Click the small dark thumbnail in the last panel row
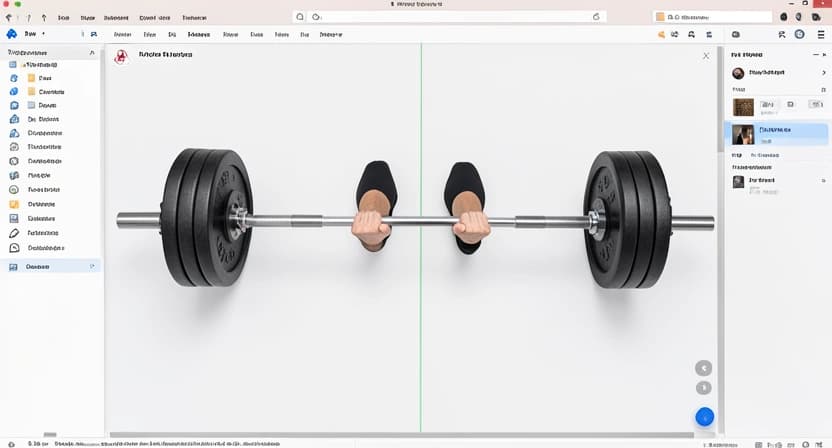 coord(738,182)
